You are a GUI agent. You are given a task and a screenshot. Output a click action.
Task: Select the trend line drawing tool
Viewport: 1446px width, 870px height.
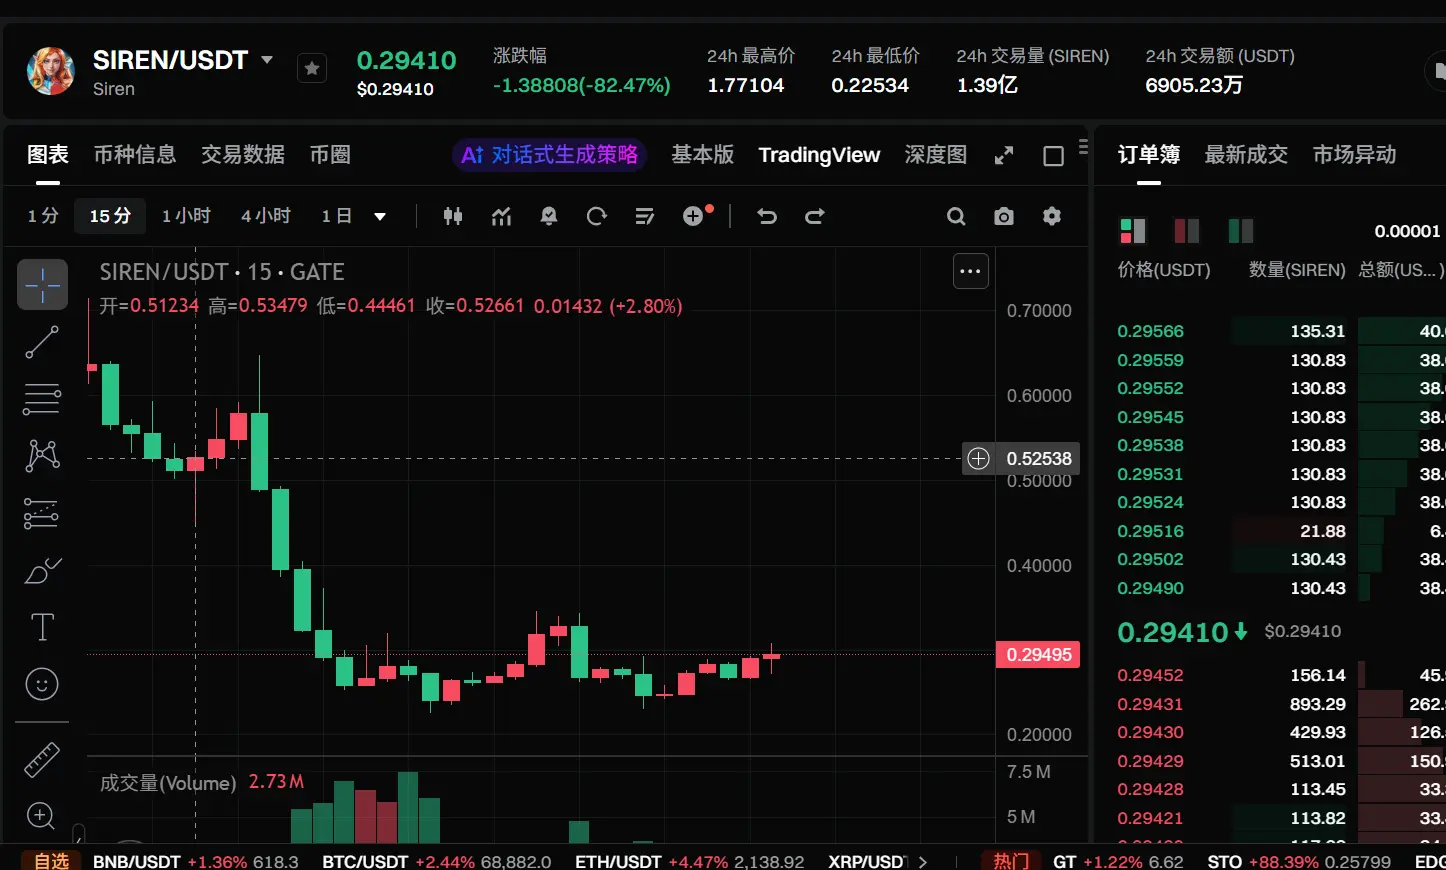coord(42,342)
